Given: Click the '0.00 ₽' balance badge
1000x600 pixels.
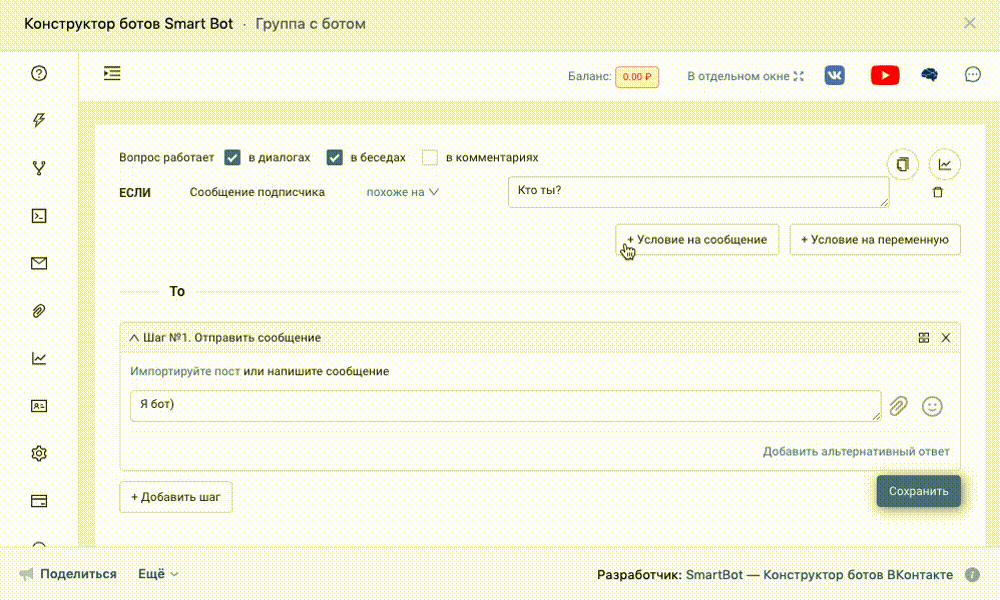Looking at the screenshot, I should [x=637, y=77].
